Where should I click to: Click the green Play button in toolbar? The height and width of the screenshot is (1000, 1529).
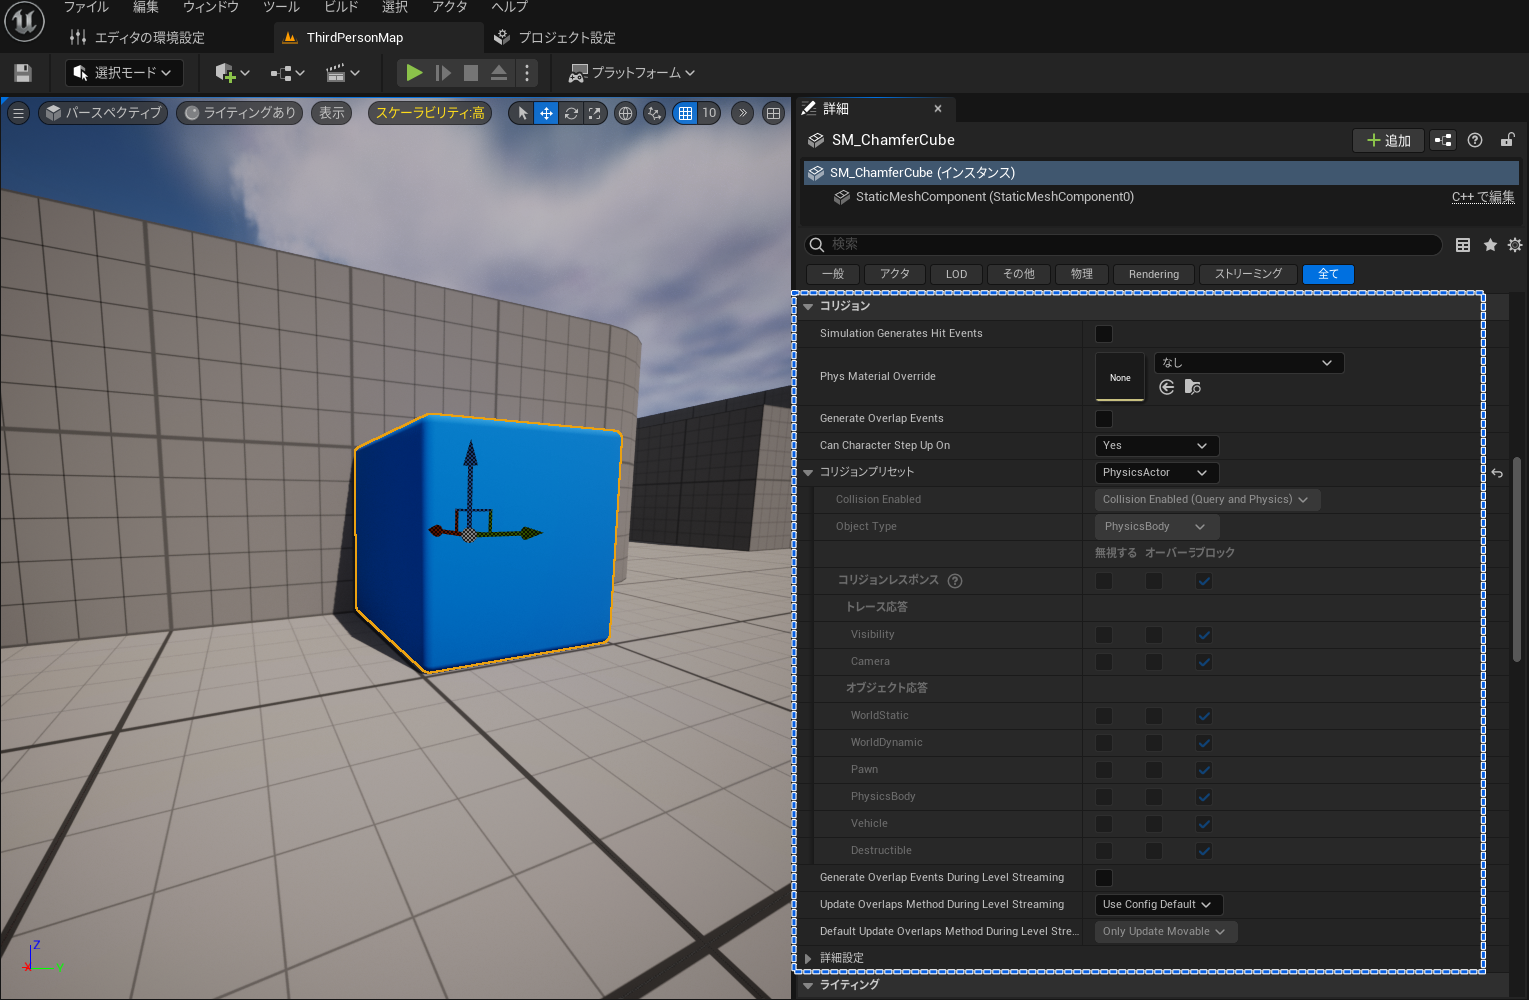(x=414, y=73)
